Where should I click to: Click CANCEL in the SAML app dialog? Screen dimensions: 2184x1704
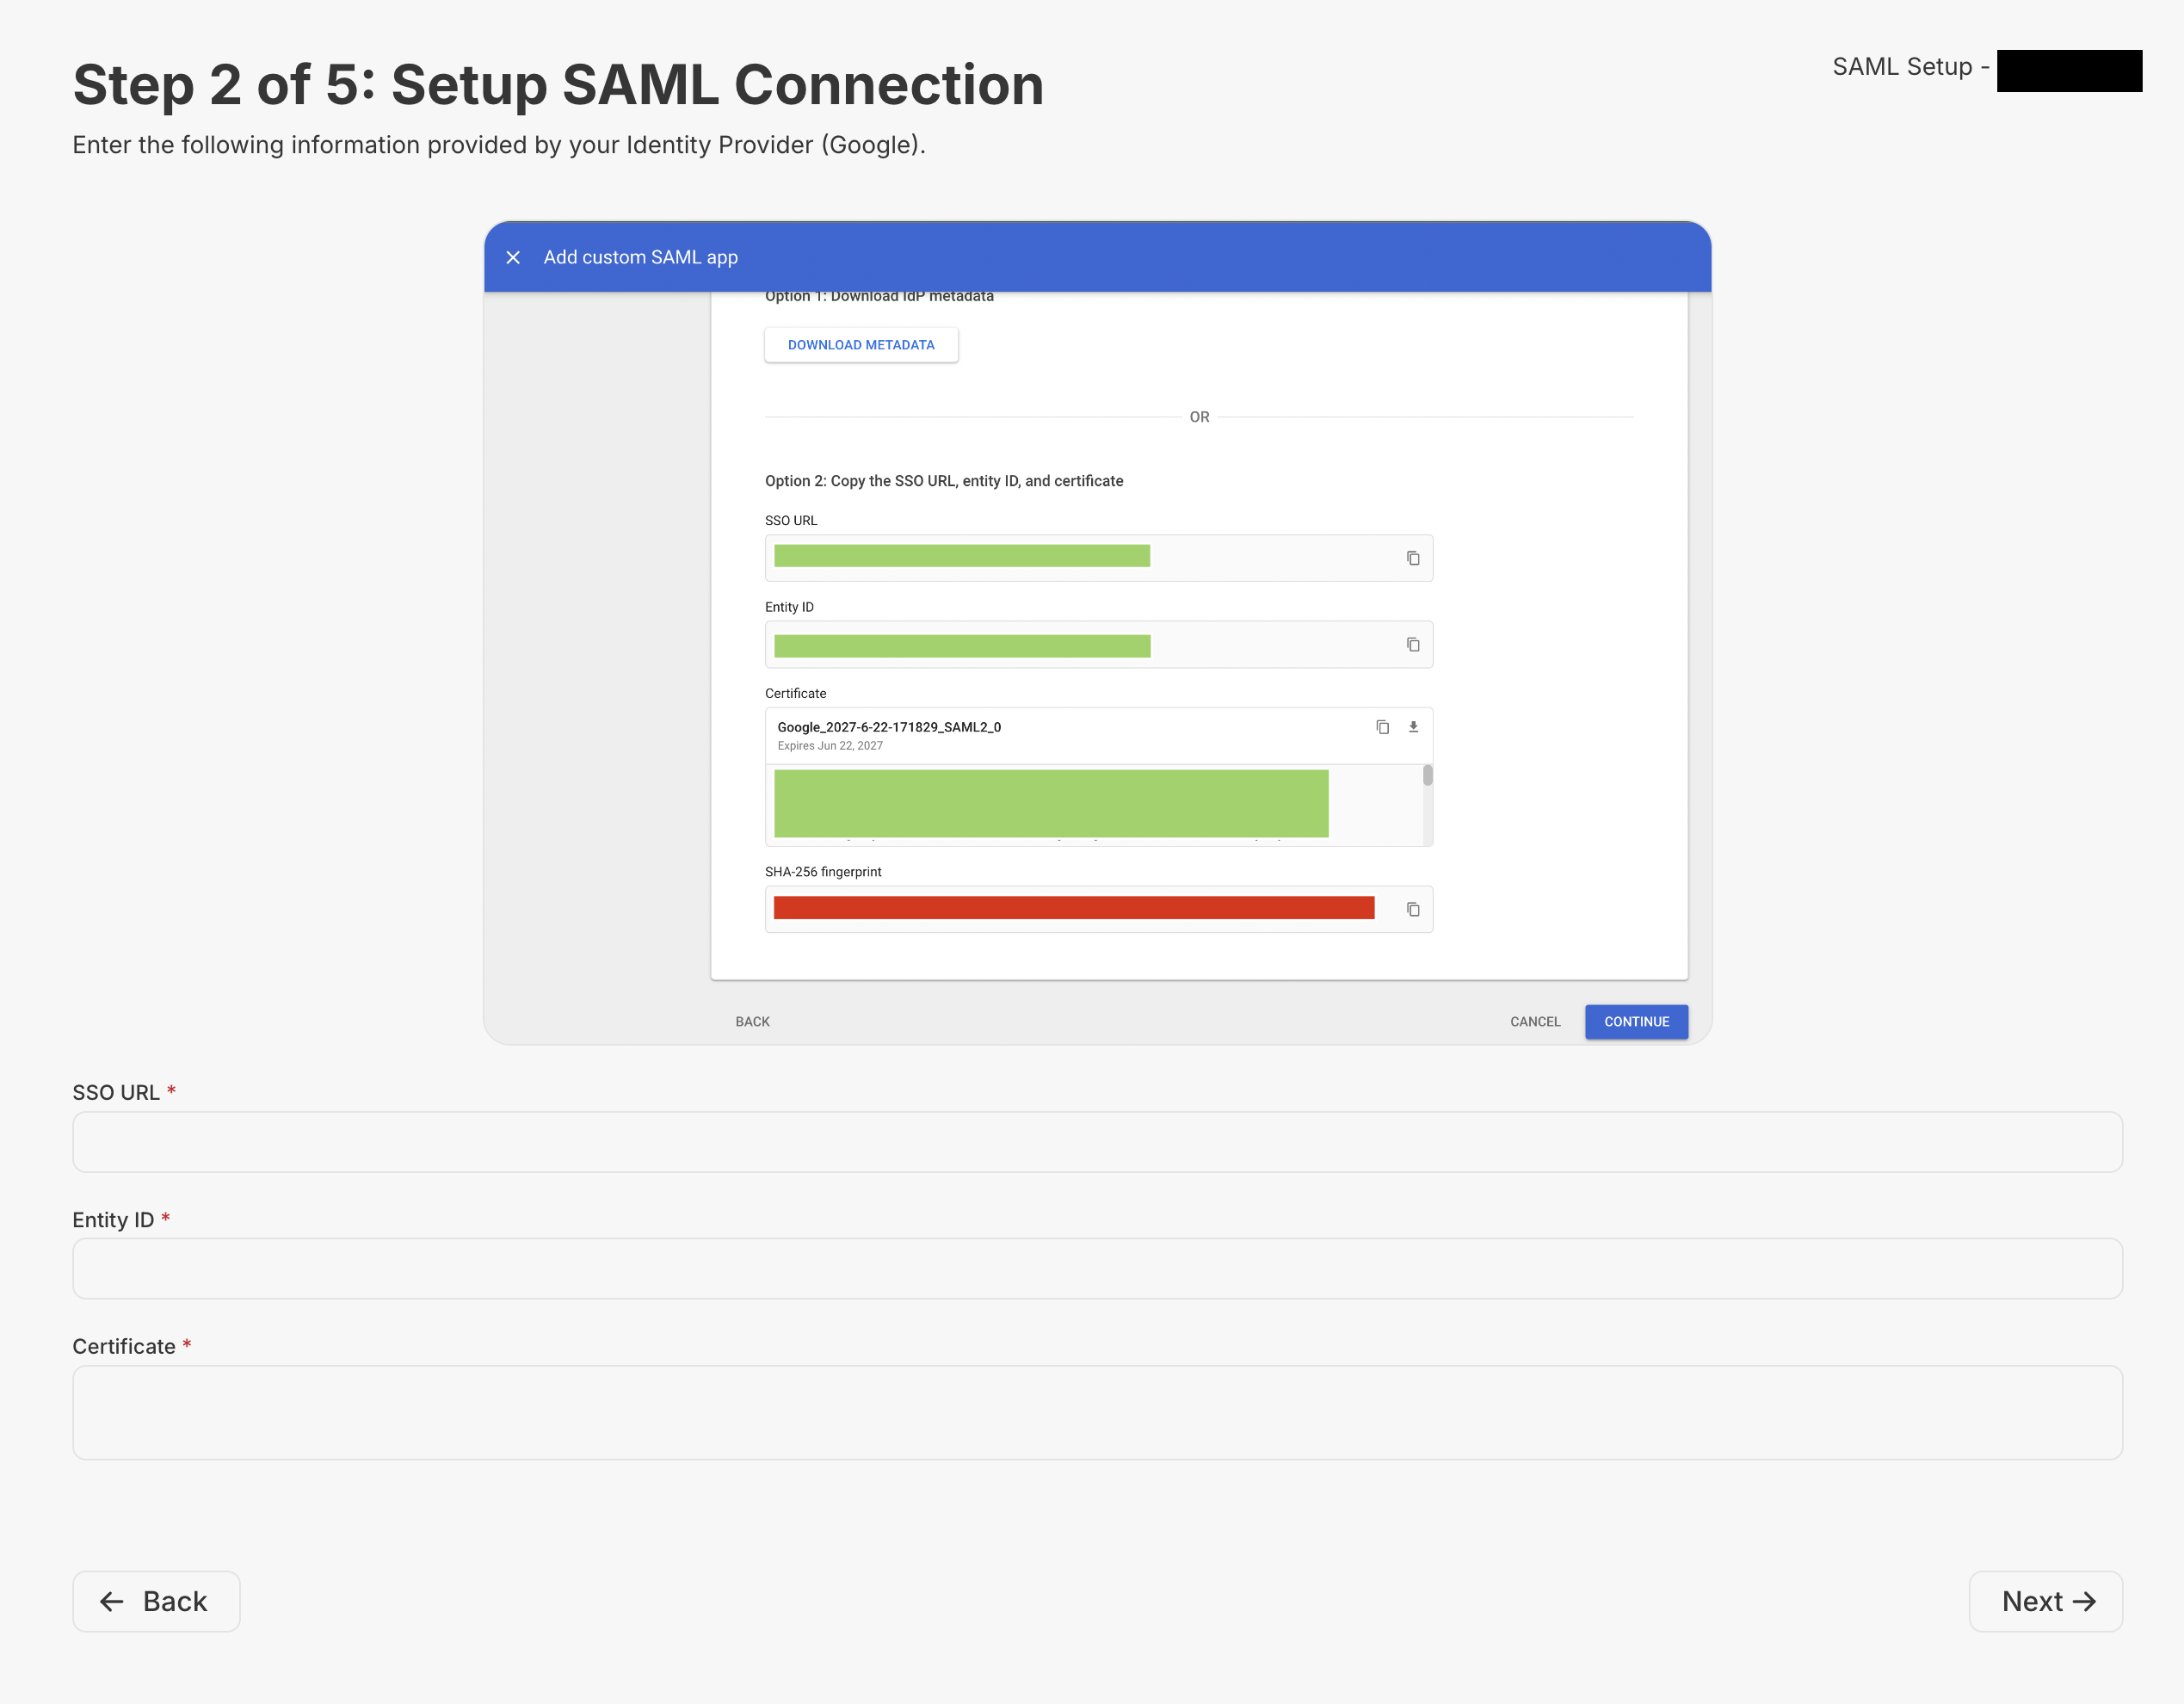click(x=1535, y=1021)
